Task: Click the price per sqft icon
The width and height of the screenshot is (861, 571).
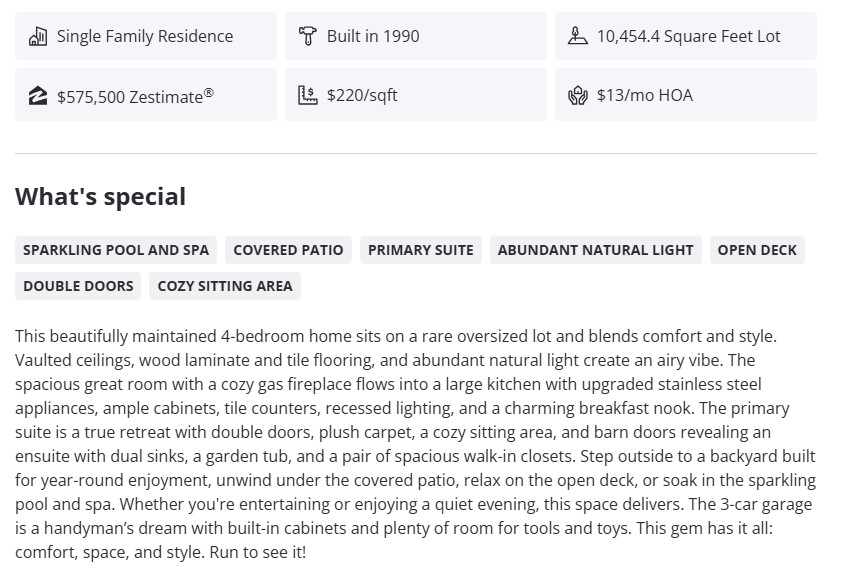Action: [308, 96]
